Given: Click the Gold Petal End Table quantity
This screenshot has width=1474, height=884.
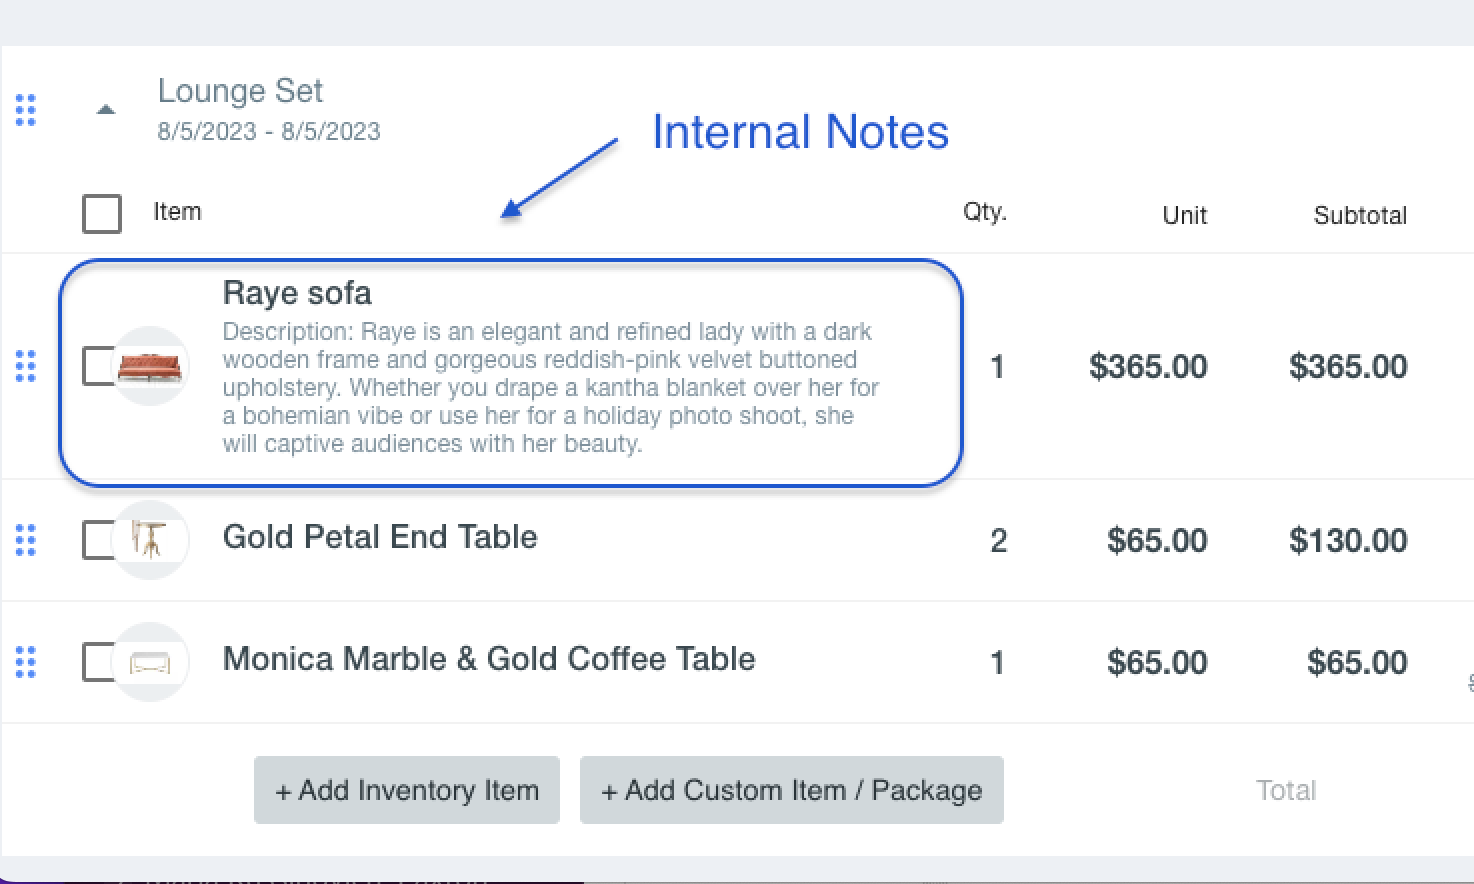Looking at the screenshot, I should coord(998,541).
